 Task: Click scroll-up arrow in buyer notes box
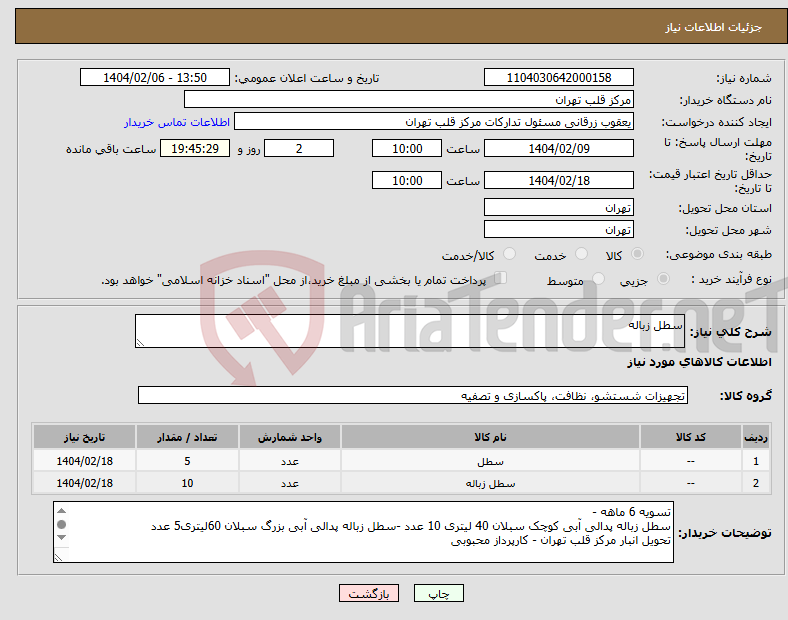click(x=61, y=511)
